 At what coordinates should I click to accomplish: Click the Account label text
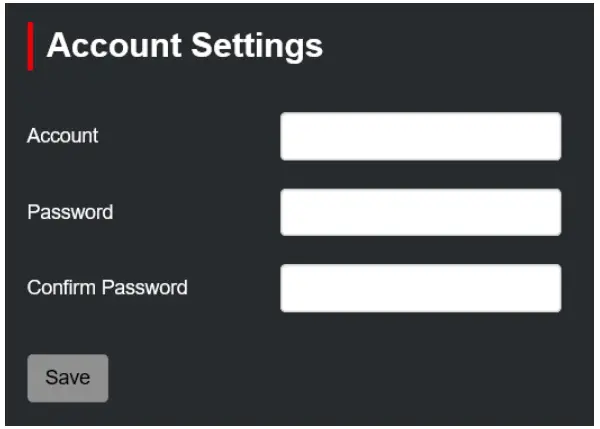coord(63,136)
